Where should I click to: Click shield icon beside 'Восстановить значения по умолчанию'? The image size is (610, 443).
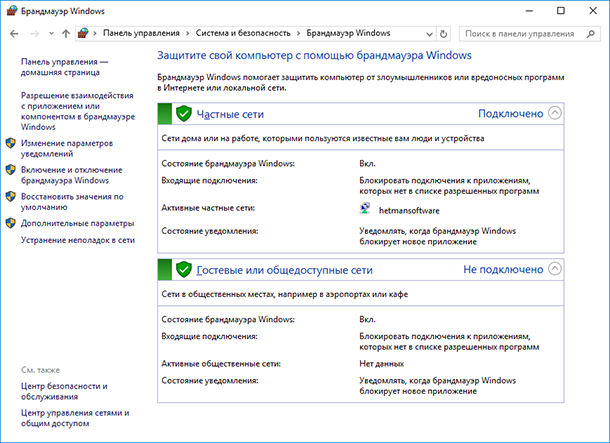coord(11,196)
